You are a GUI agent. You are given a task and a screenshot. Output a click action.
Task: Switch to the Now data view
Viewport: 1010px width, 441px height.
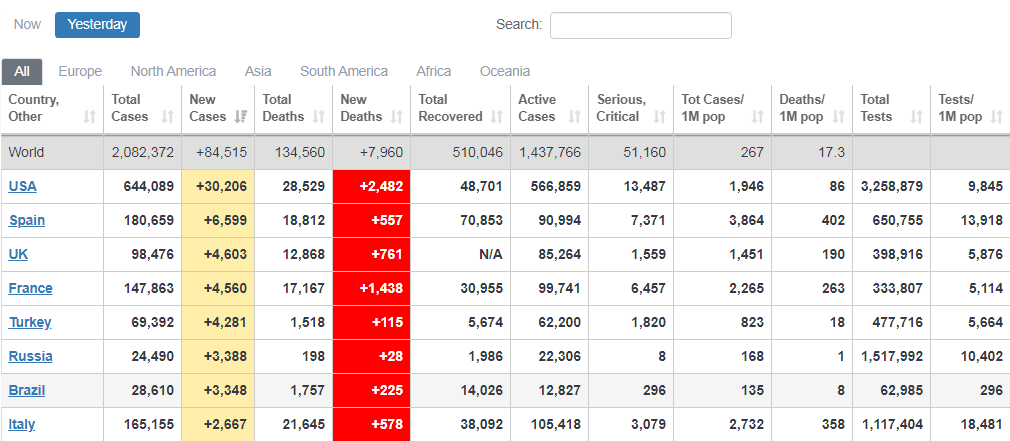click(x=28, y=25)
